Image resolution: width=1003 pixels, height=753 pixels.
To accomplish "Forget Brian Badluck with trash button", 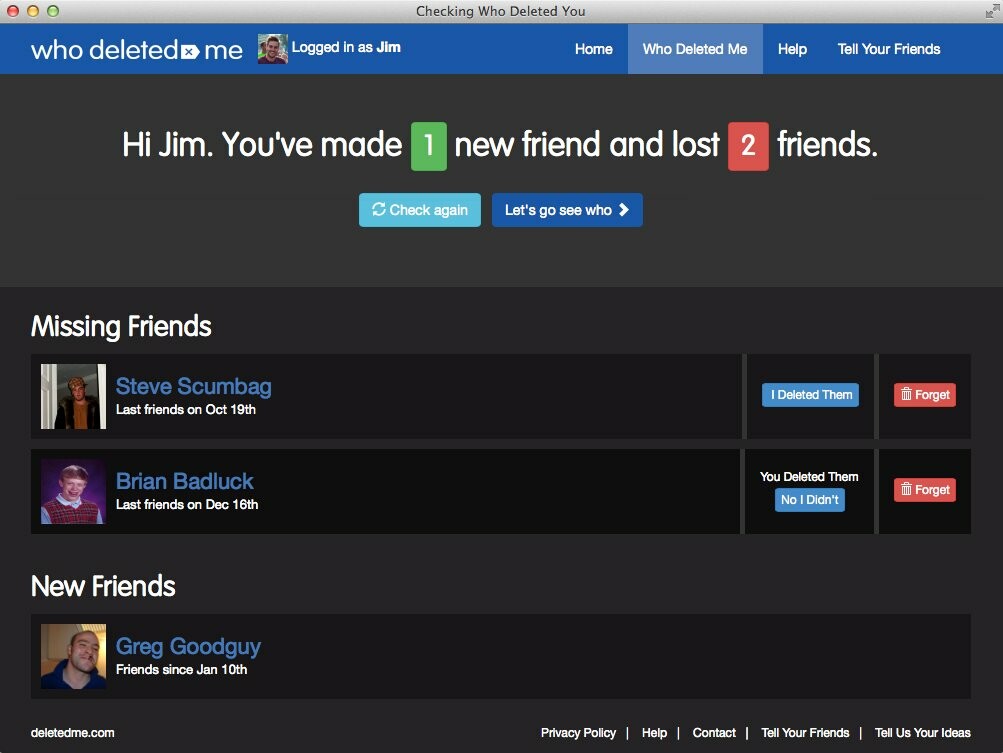I will [x=924, y=490].
